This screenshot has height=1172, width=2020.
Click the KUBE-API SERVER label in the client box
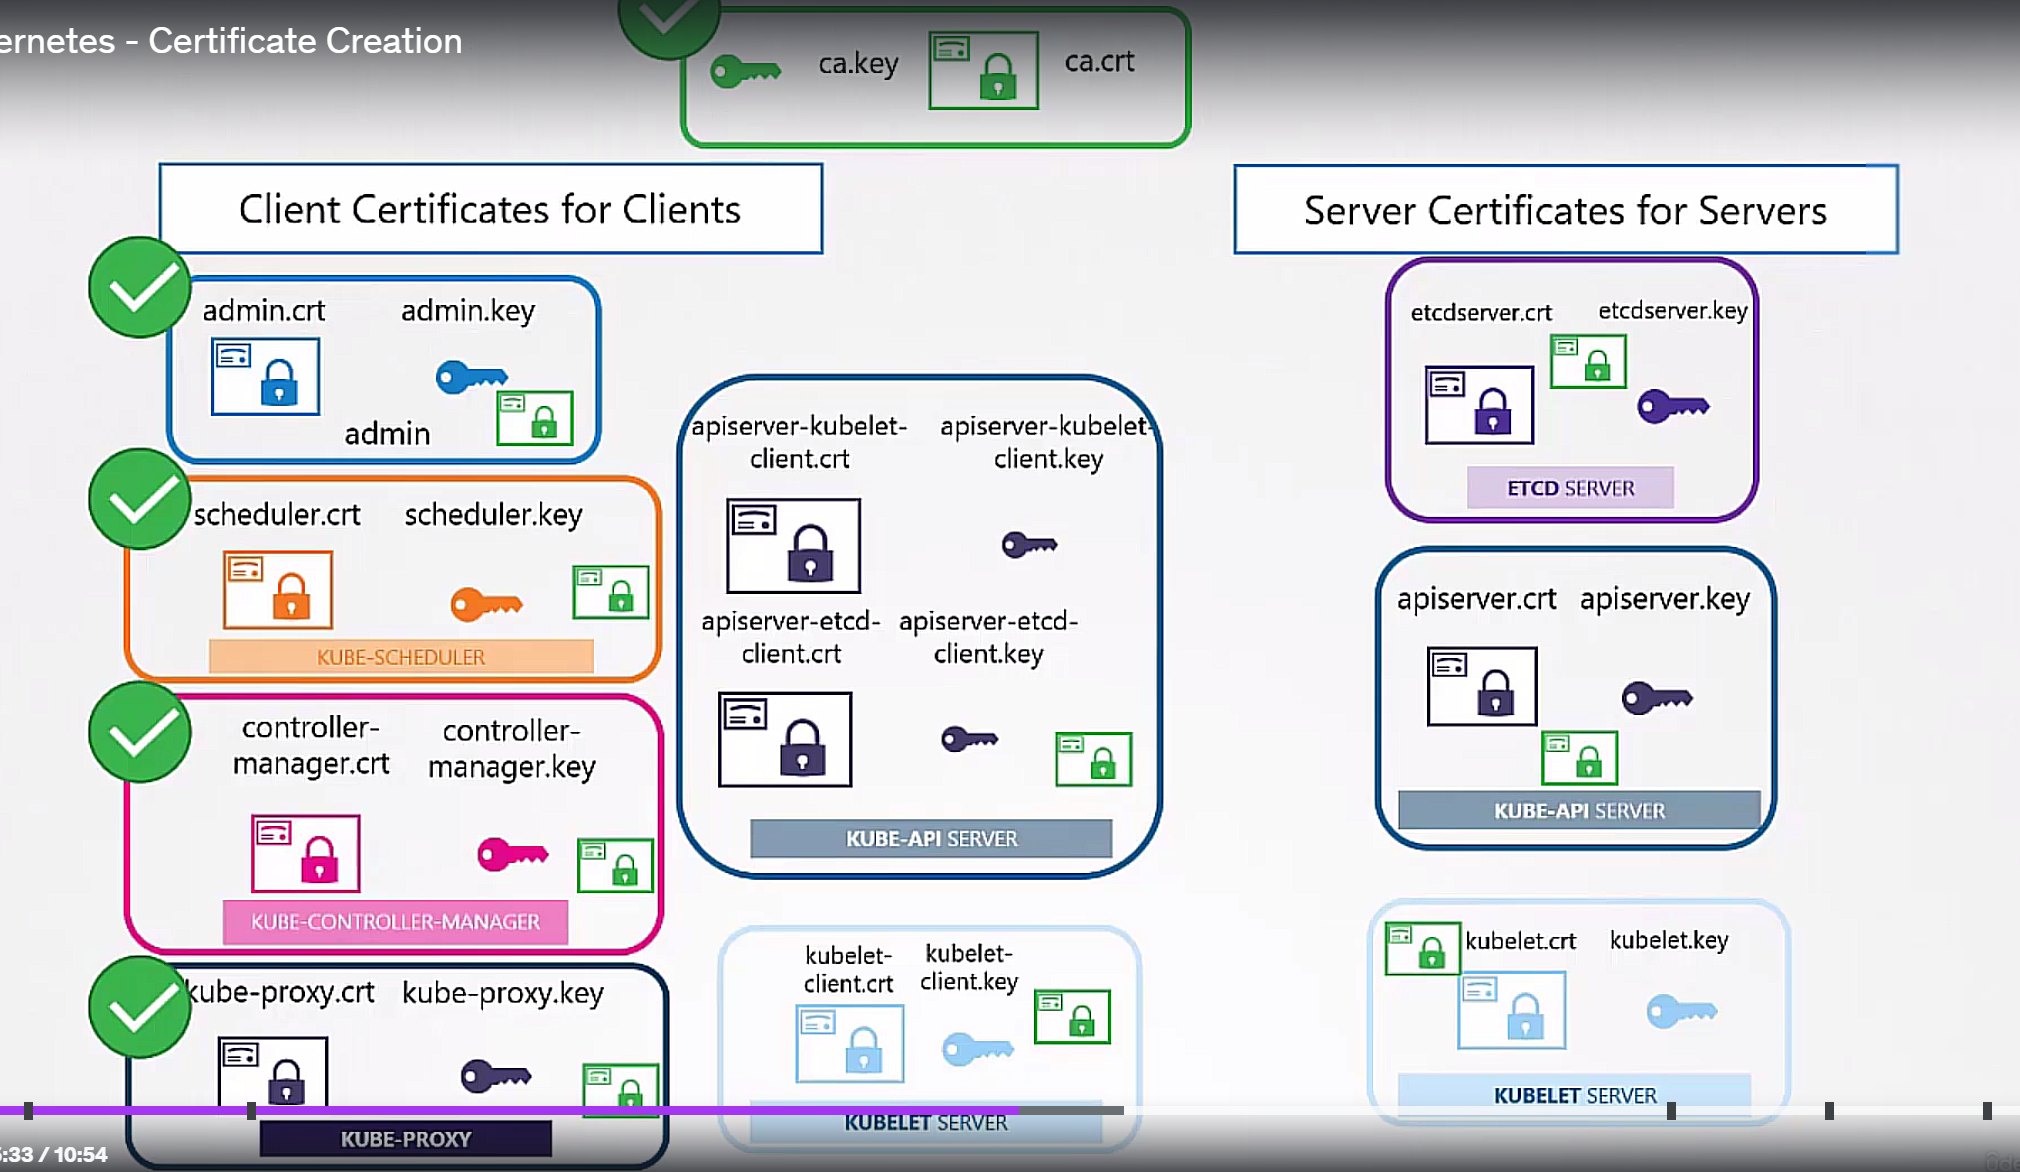931,838
